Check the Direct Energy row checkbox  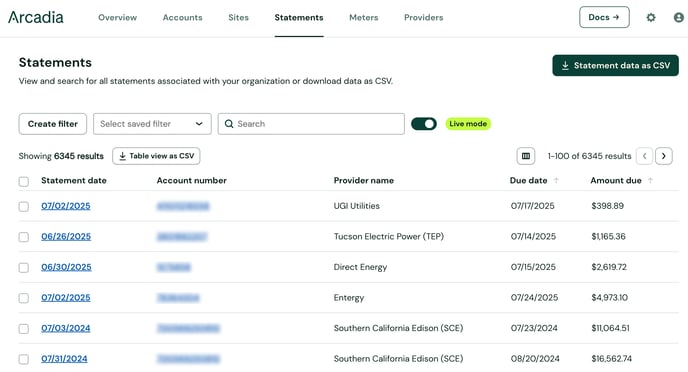click(24, 268)
